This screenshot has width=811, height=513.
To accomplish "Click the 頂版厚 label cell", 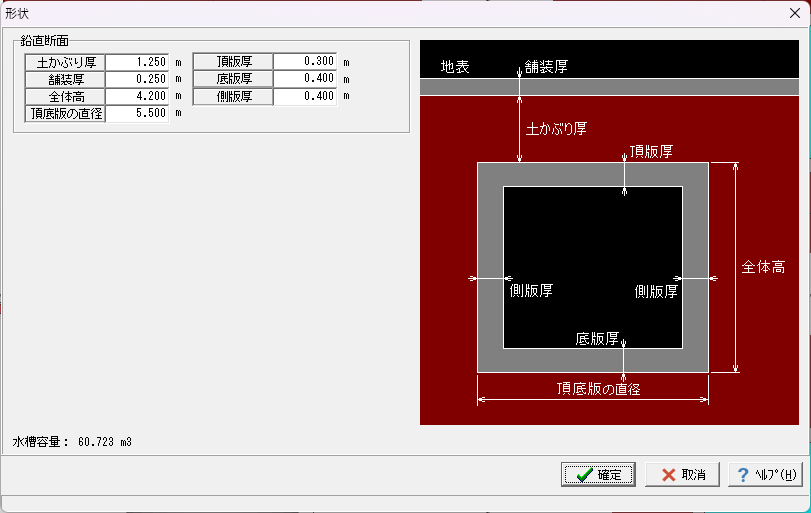I will (233, 62).
